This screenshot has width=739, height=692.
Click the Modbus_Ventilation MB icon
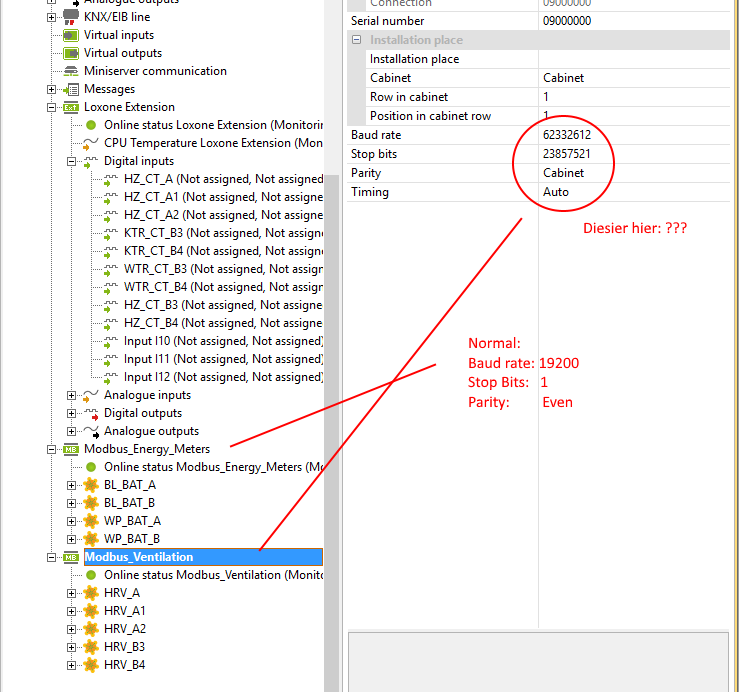click(71, 557)
